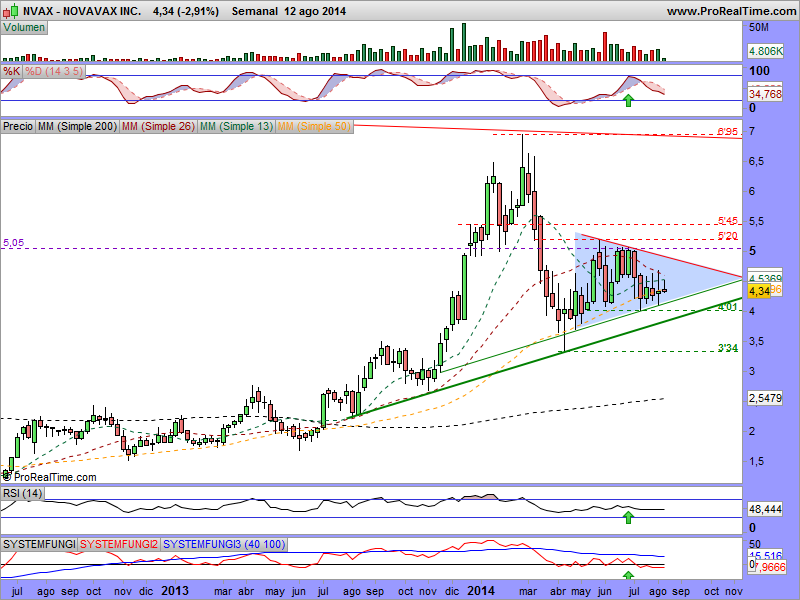
Task: Click the 5'20 resistance level label
Action: click(x=728, y=236)
